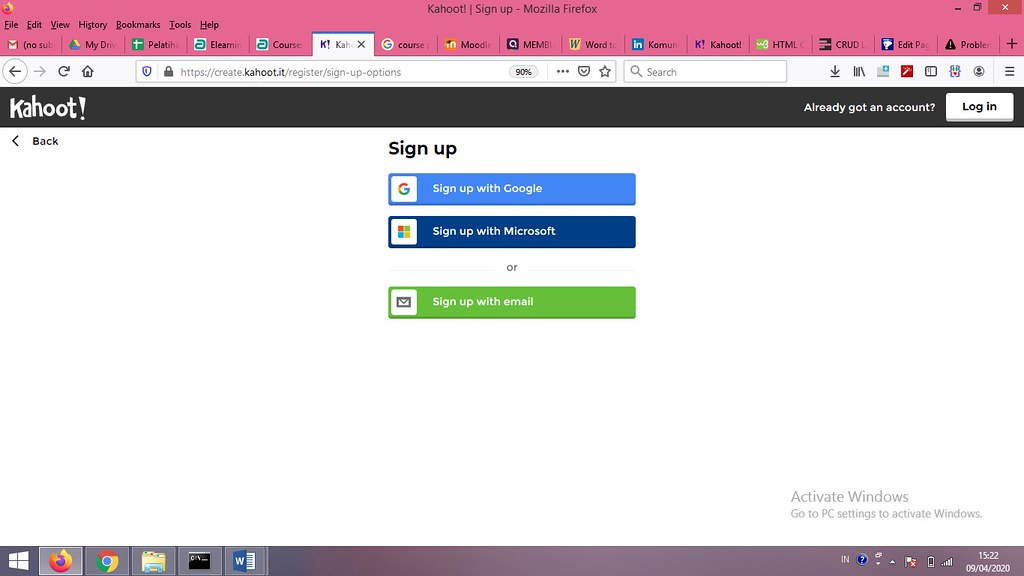Viewport: 1024px width, 576px height.
Task: Open the File menu
Action: [11, 25]
